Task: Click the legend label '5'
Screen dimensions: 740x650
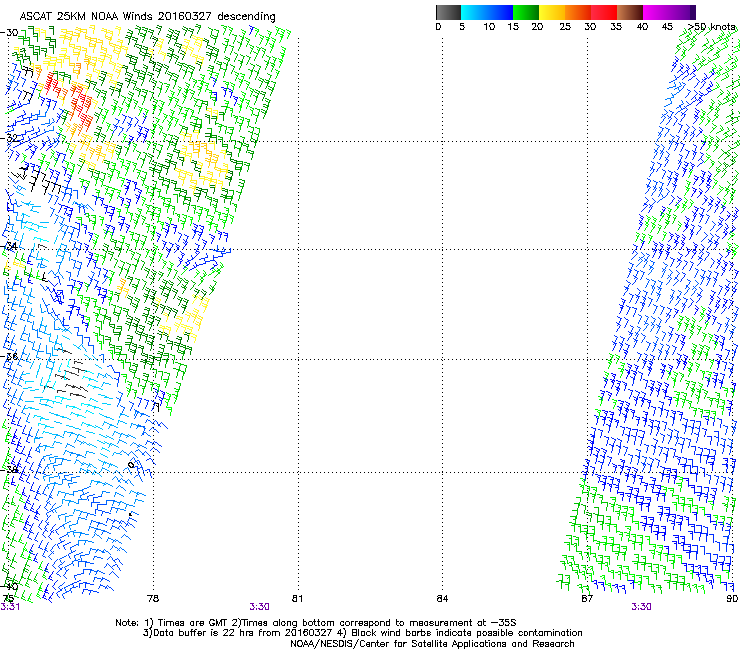Action: coord(462,26)
